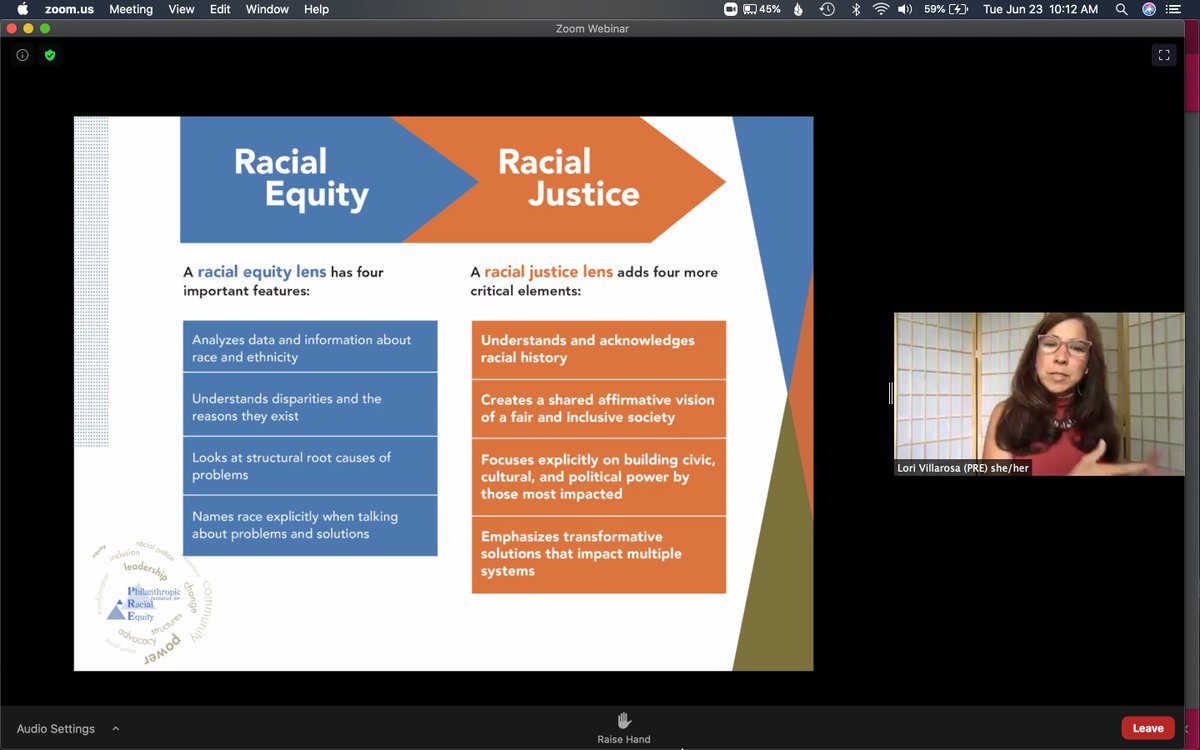Click the red Leave button
Viewport: 1200px width, 750px height.
(x=1148, y=728)
